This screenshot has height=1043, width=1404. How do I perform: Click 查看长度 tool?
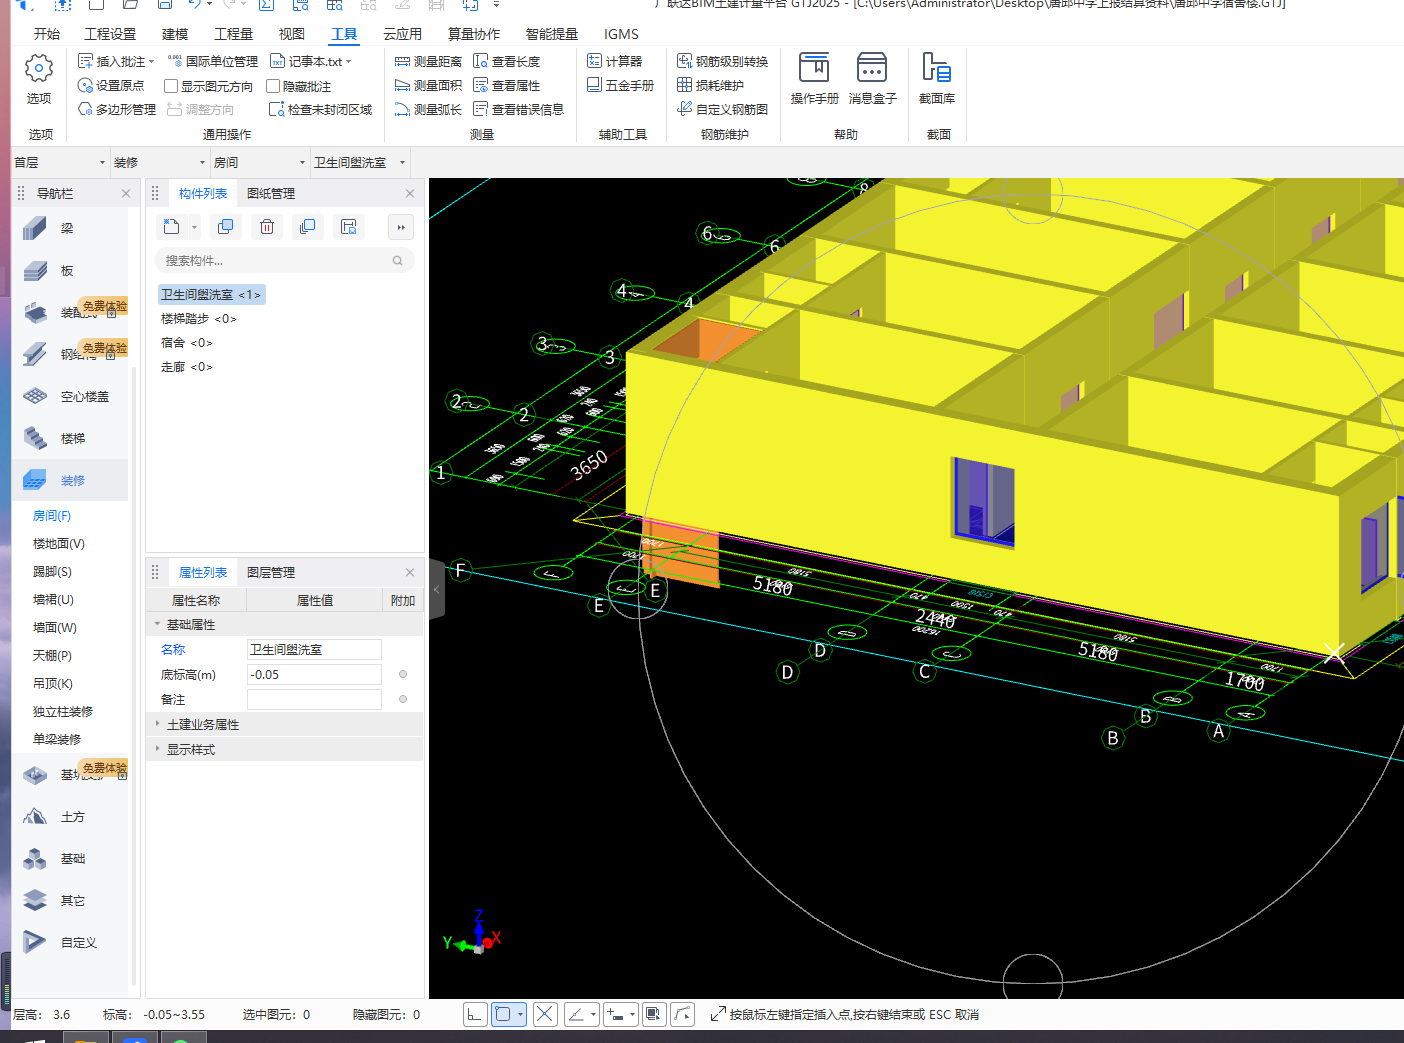coord(507,61)
